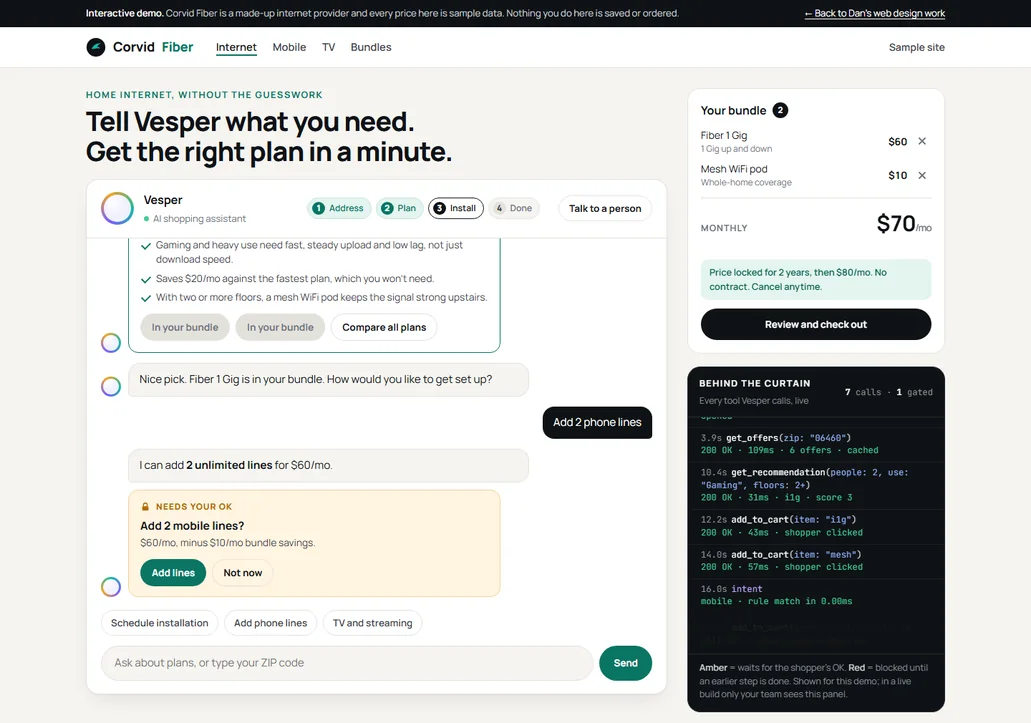Image resolution: width=1031 pixels, height=723 pixels.
Task: Open the Bundles nav tab
Action: [371, 47]
